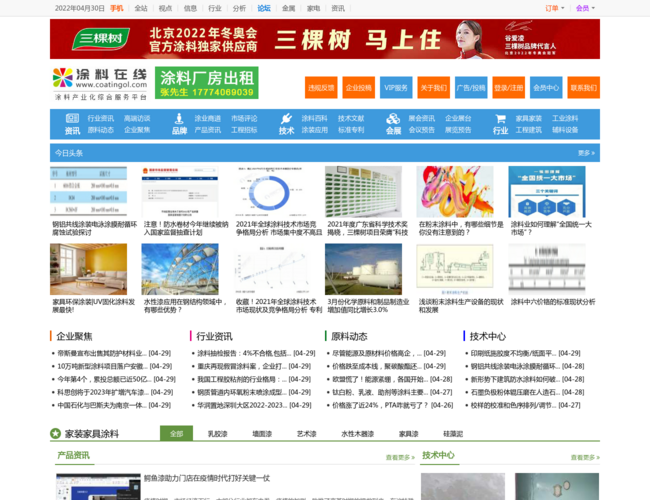Open the colorful paint splash article thumbnail
Image resolution: width=650 pixels, height=500 pixels.
[x=455, y=191]
